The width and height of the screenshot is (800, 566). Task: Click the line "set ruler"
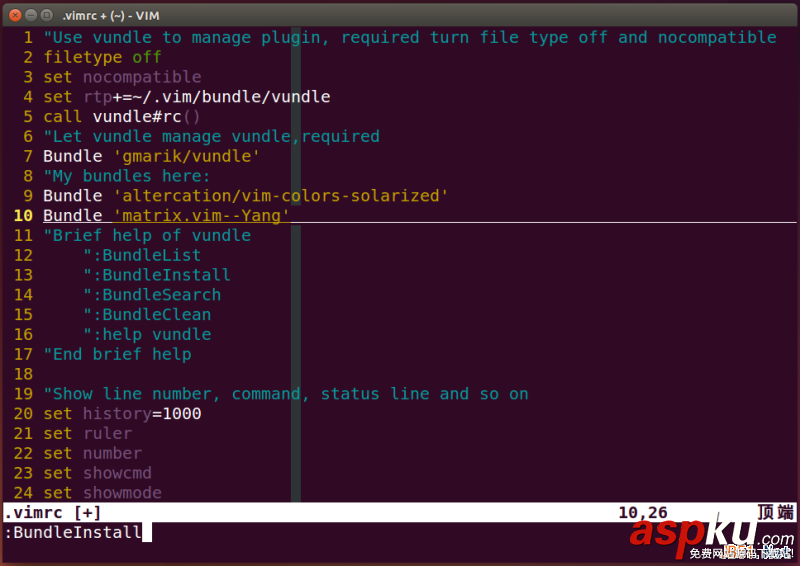pos(88,434)
